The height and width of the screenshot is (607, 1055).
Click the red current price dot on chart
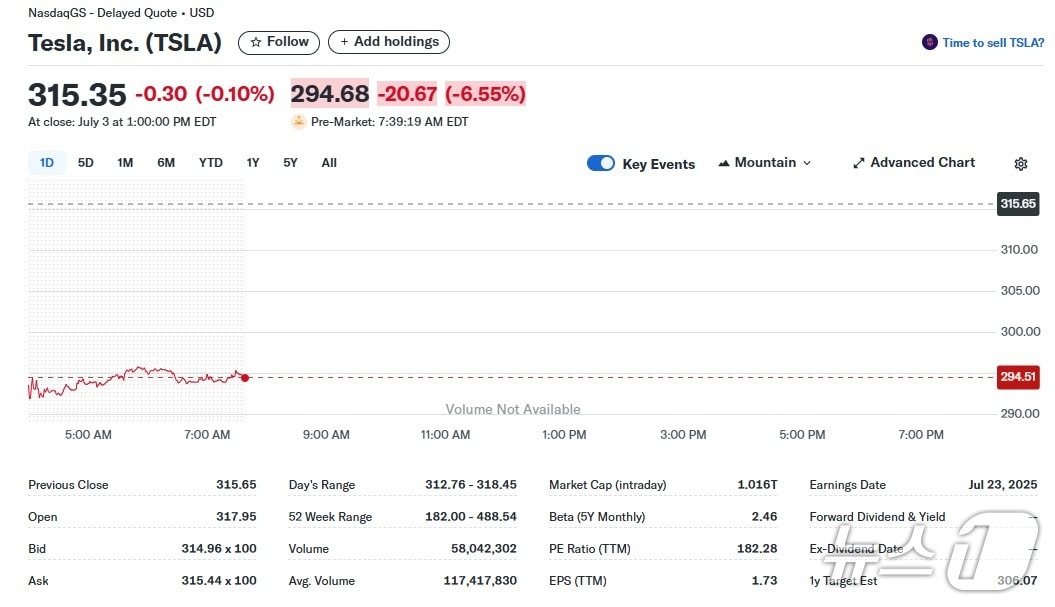[x=245, y=378]
